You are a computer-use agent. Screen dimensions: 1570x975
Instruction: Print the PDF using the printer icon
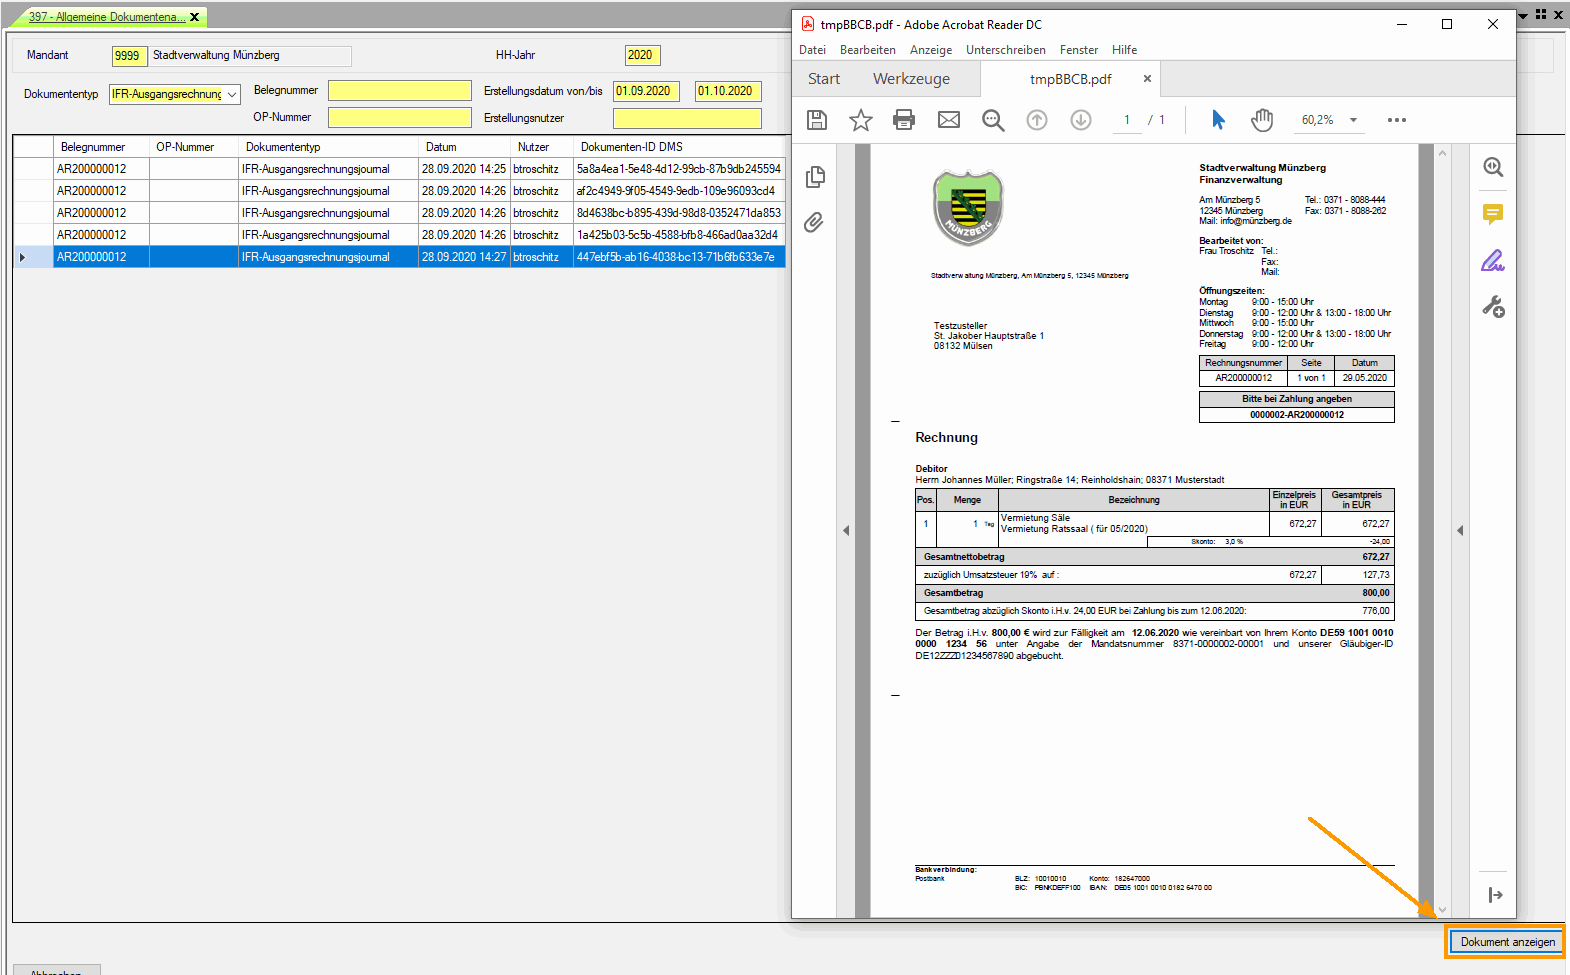coord(904,120)
